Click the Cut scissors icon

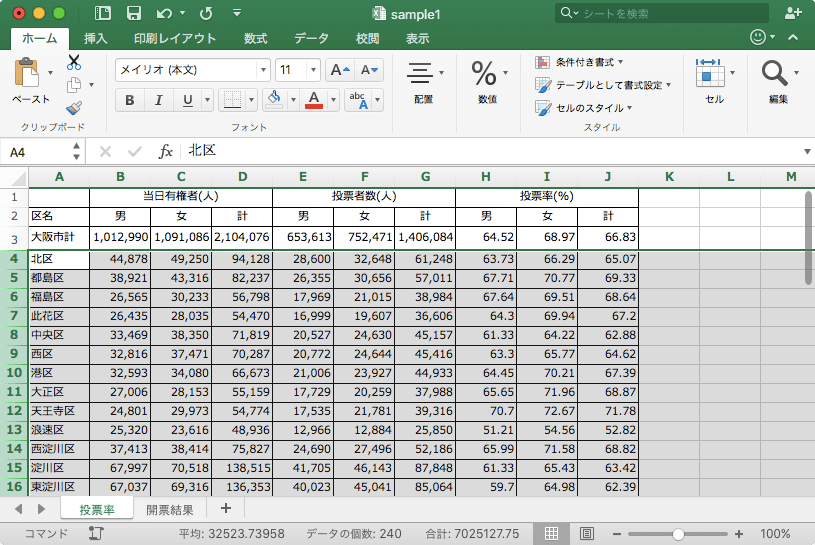[x=74, y=62]
